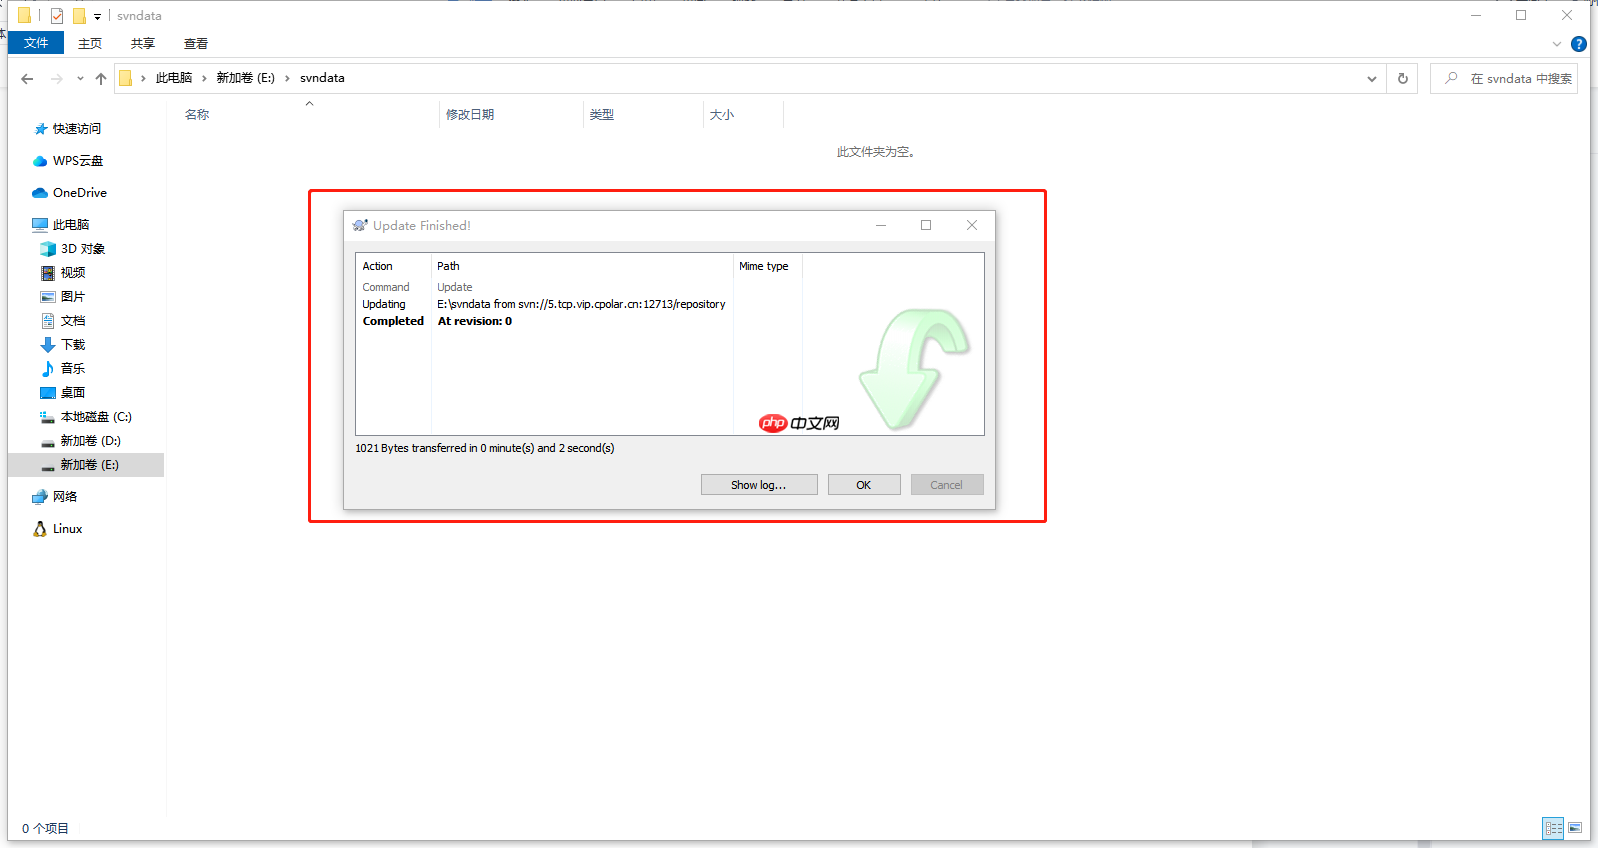Click 0 个项目 status bar text
Viewport: 1598px width, 848px height.
click(45, 828)
